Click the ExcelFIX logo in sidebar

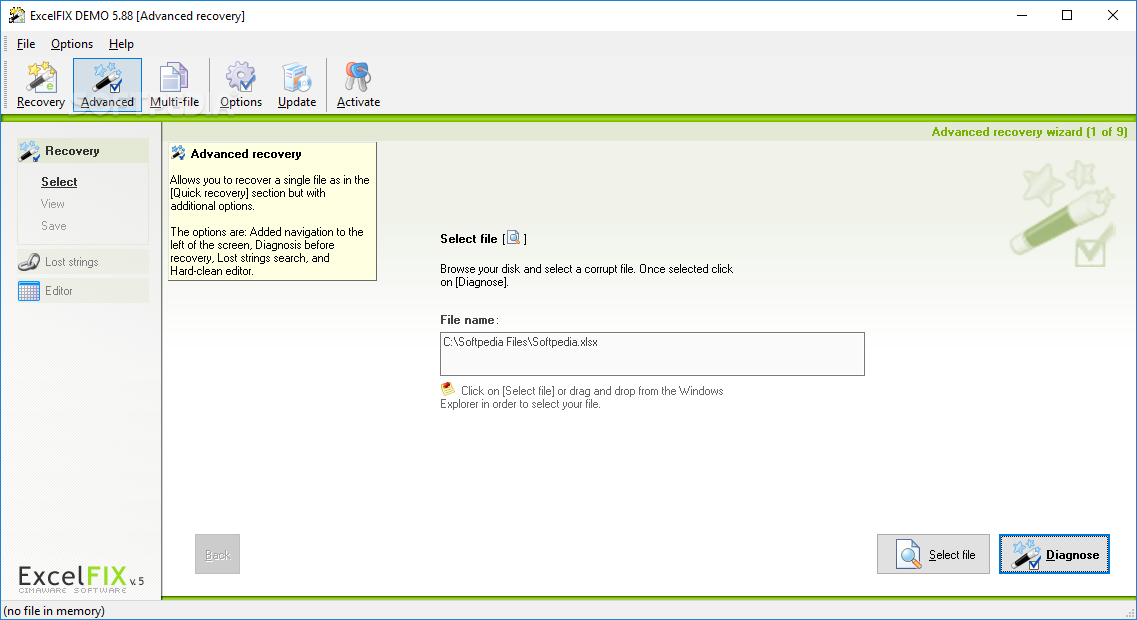pos(81,579)
